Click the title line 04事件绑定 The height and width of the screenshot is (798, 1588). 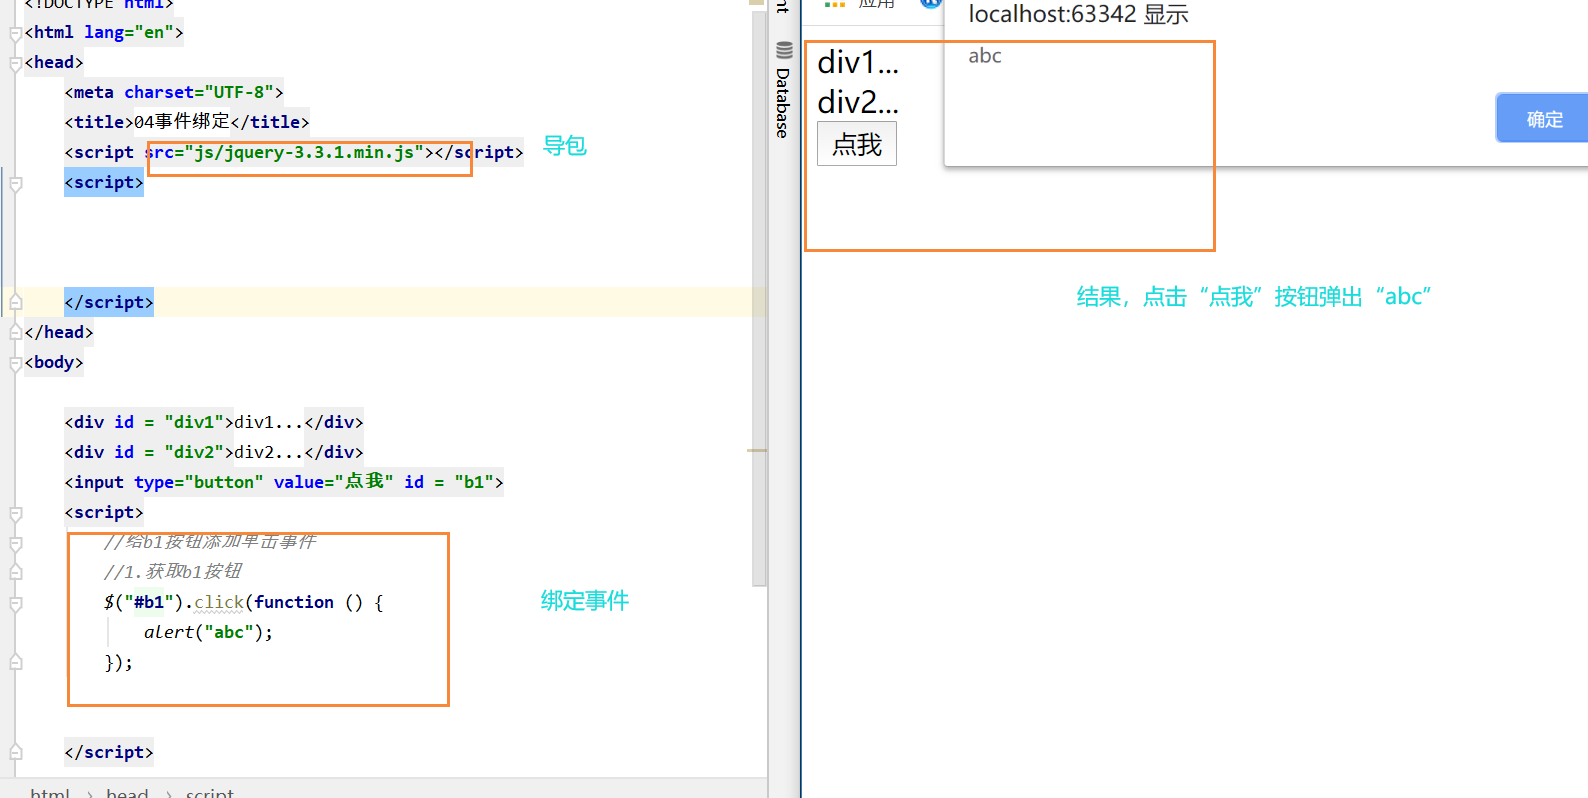187,122
